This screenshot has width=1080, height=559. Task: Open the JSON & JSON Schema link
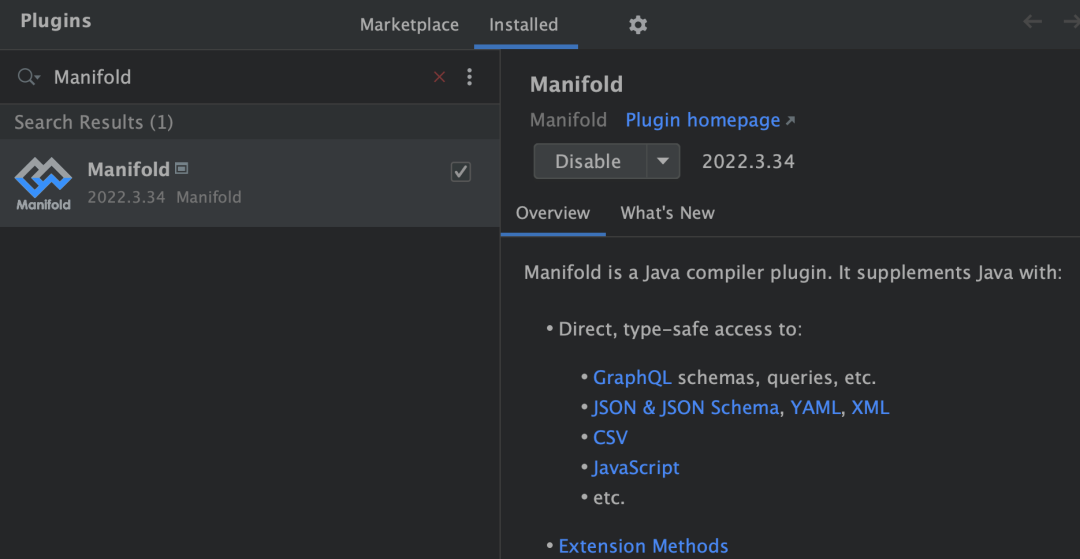pyautogui.click(x=685, y=408)
